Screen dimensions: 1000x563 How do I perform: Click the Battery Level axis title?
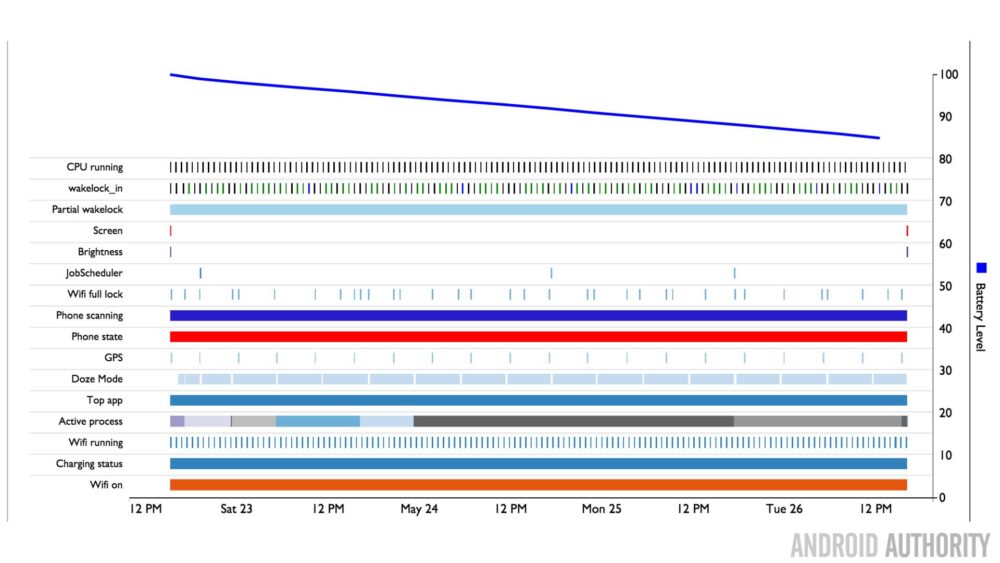point(981,317)
